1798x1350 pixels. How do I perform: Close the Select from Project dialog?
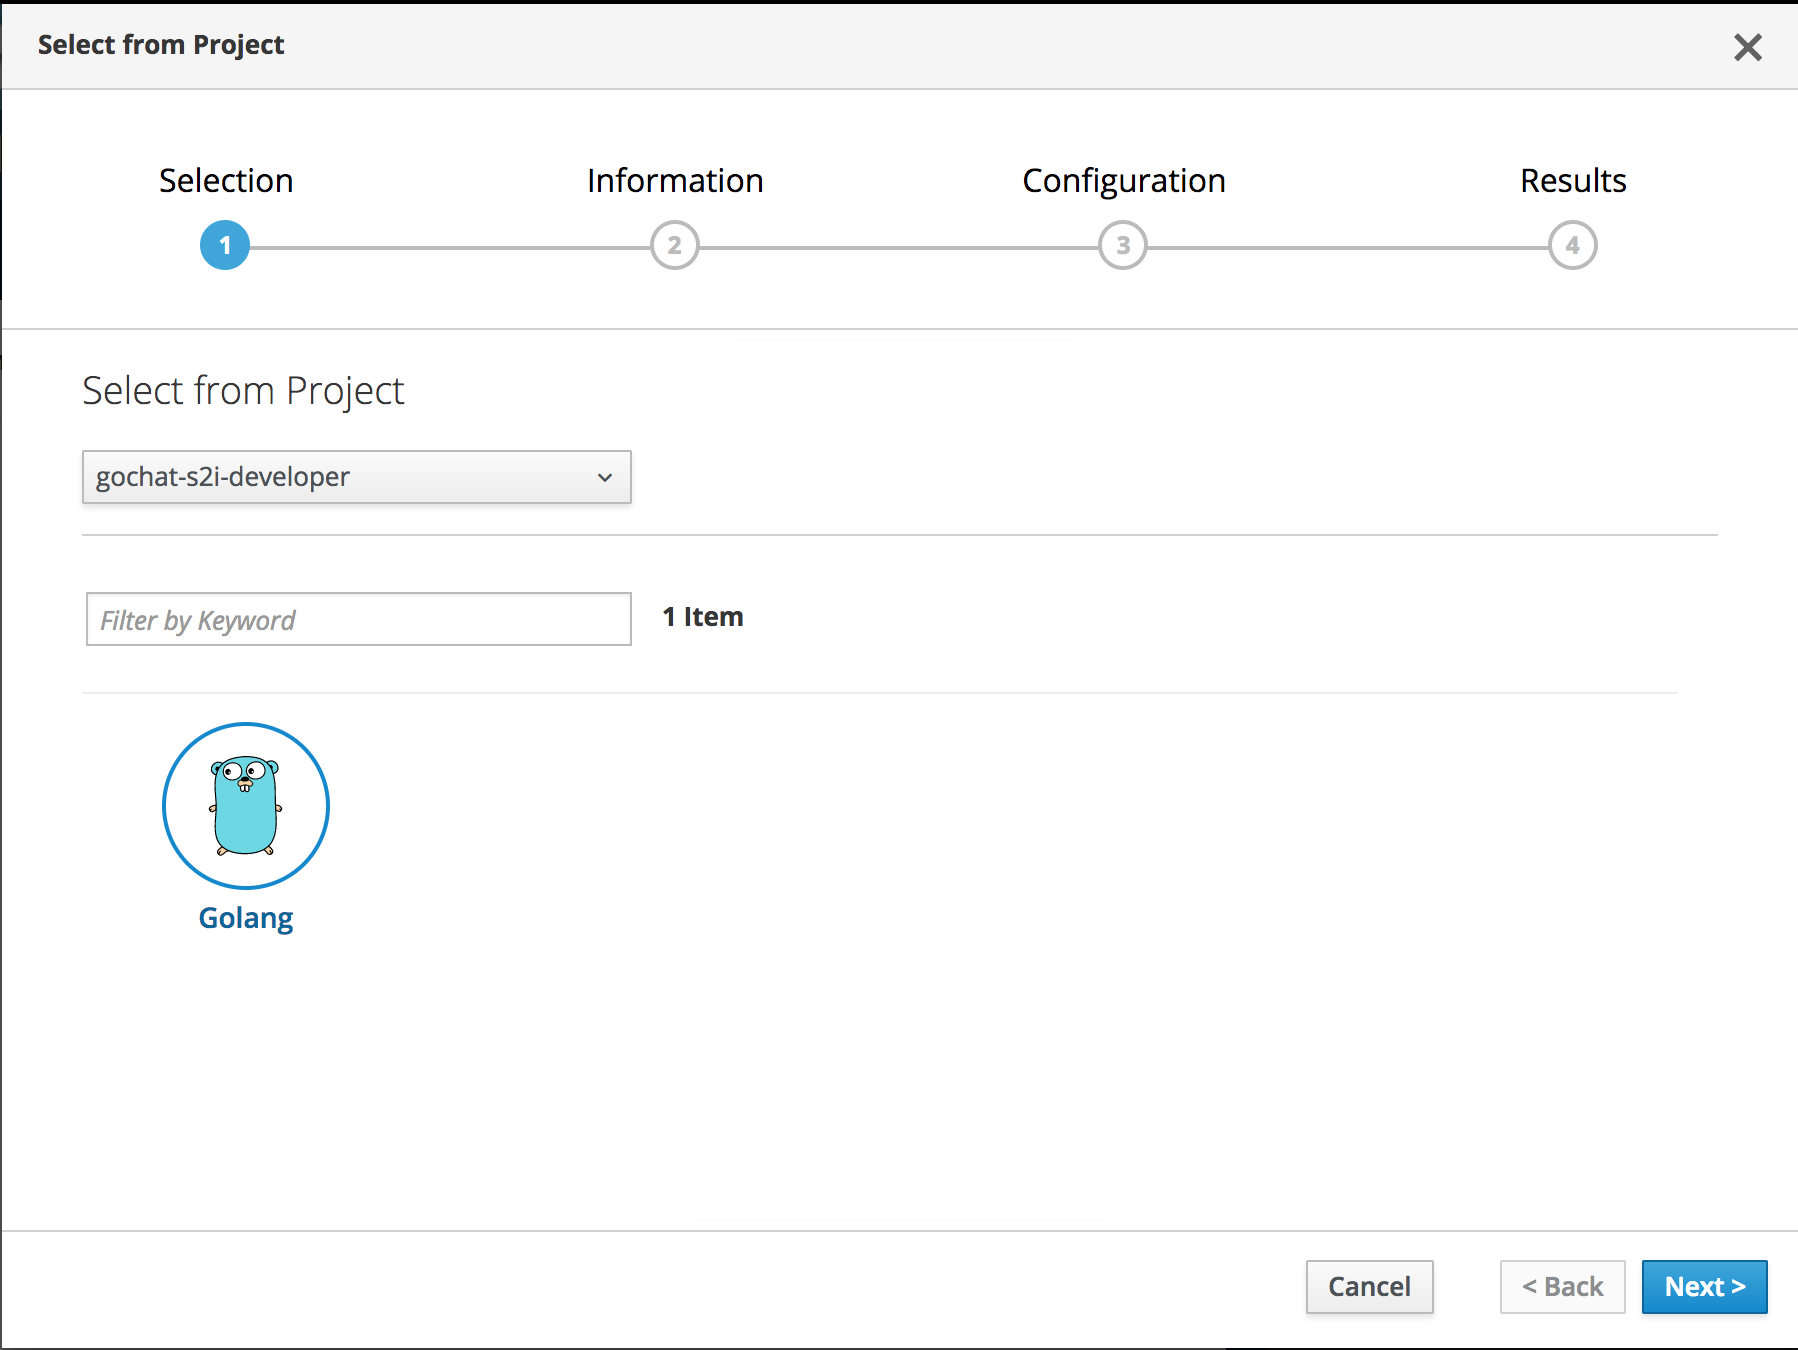coord(1747,47)
